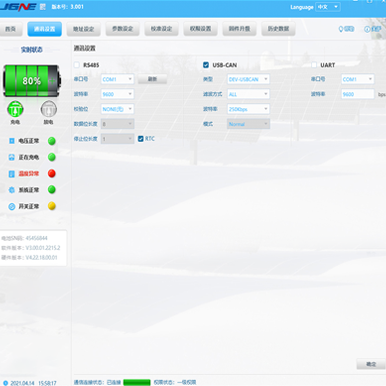
Task: Click the refresh button beside COM1
Action: point(152,79)
